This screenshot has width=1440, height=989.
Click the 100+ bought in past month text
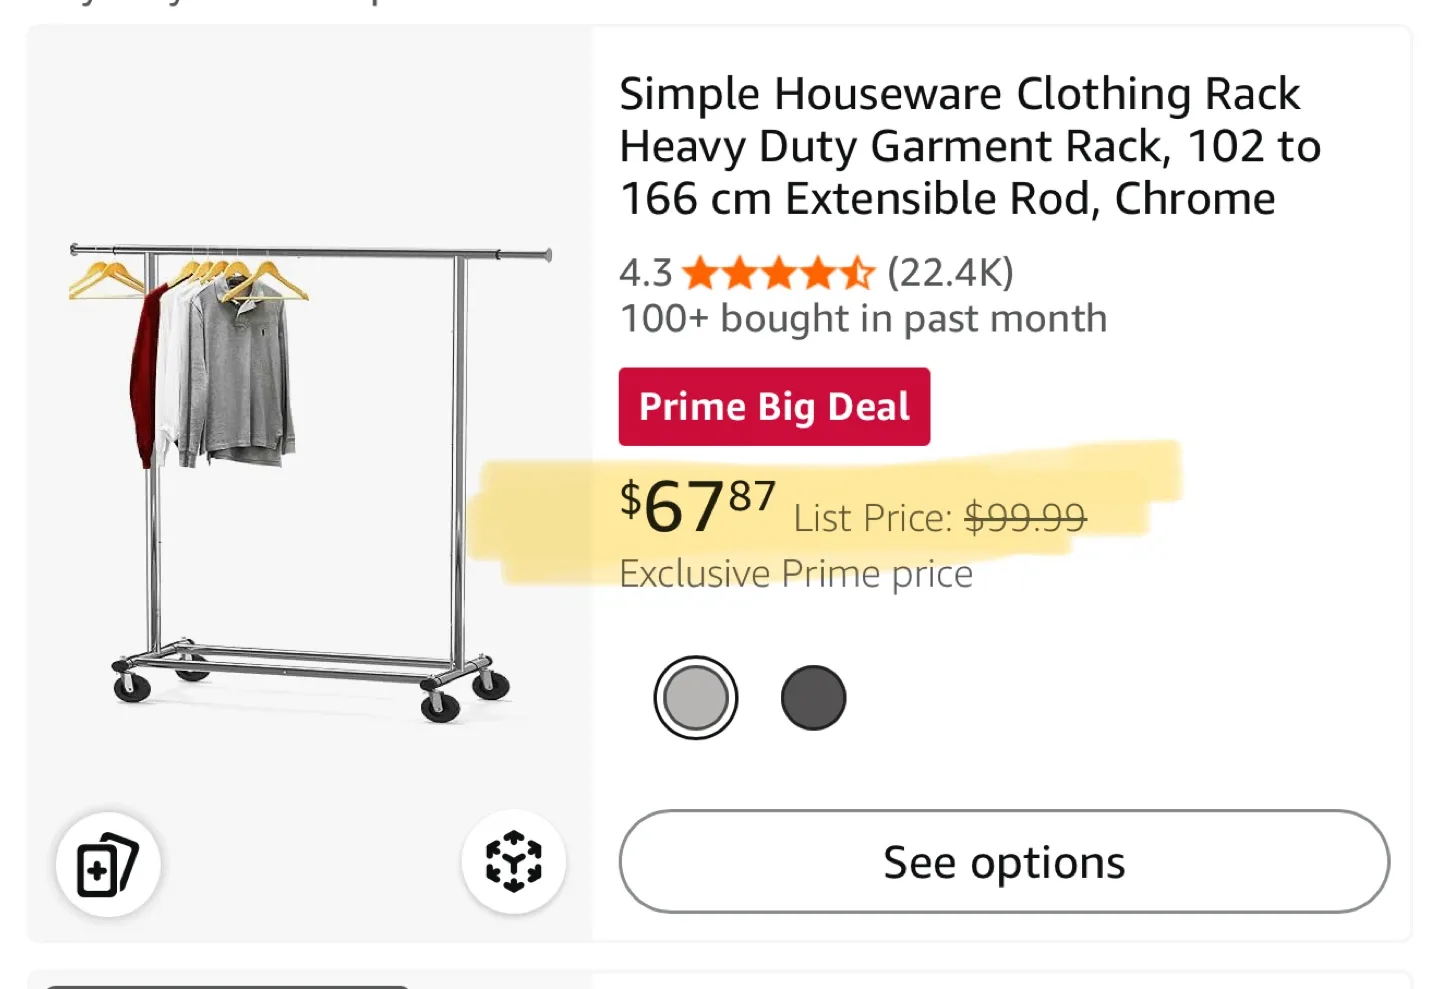pyautogui.click(x=862, y=318)
